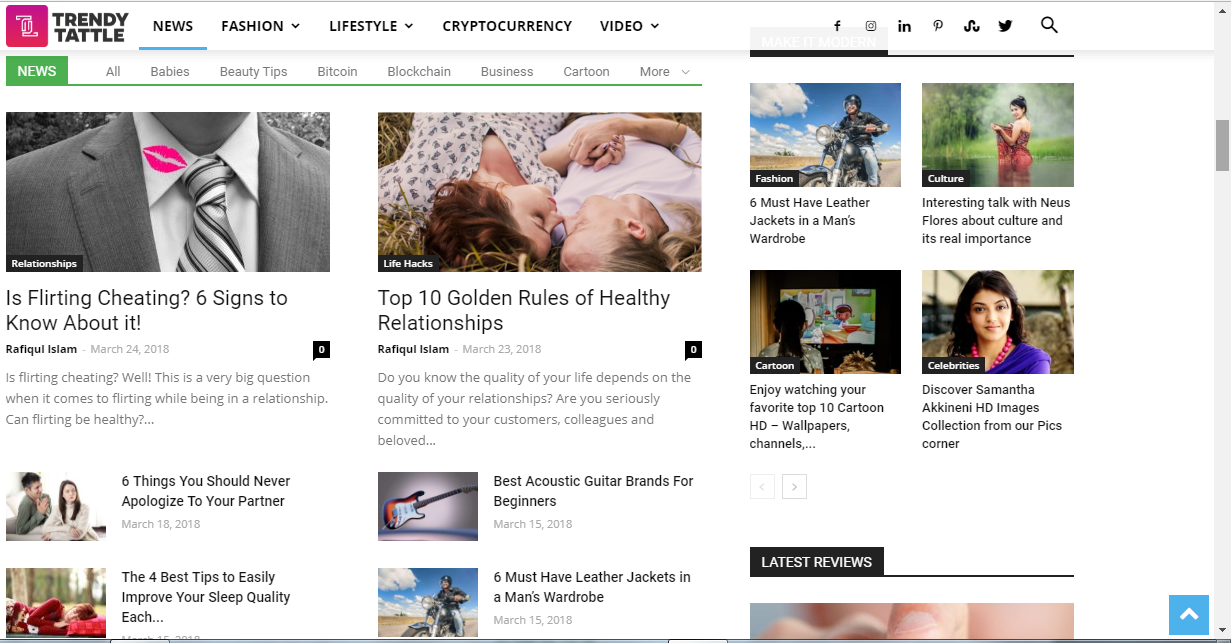Click the Trendy Tattle logo
This screenshot has width=1231, height=643.
point(68,26)
